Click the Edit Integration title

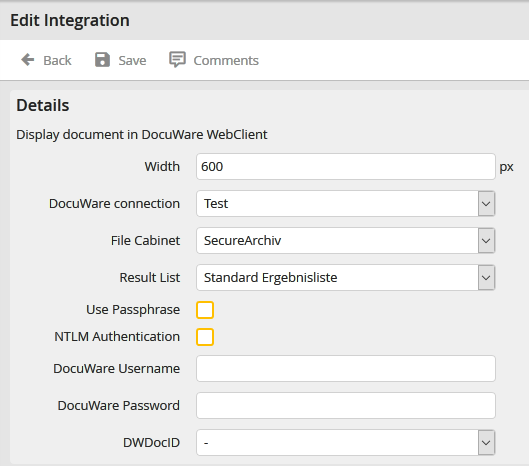(70, 21)
